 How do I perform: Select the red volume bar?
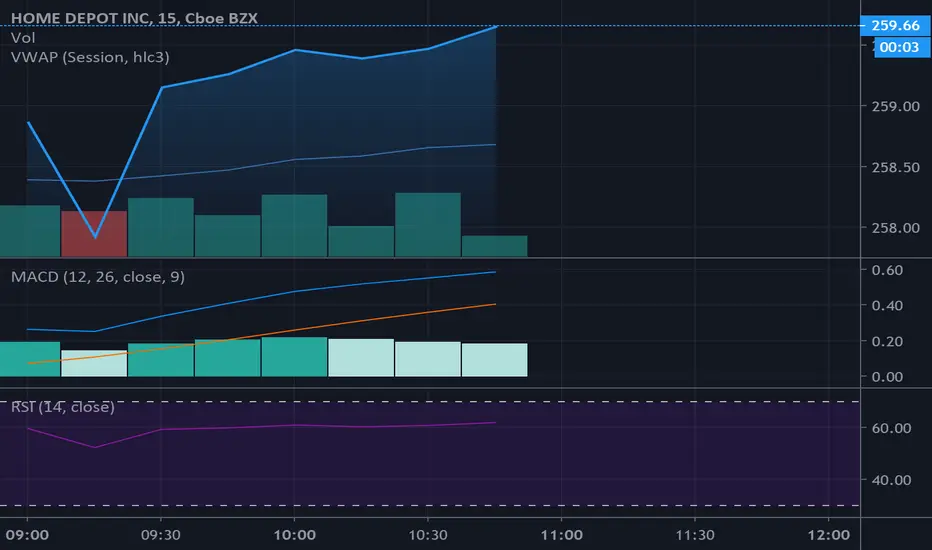click(x=94, y=234)
